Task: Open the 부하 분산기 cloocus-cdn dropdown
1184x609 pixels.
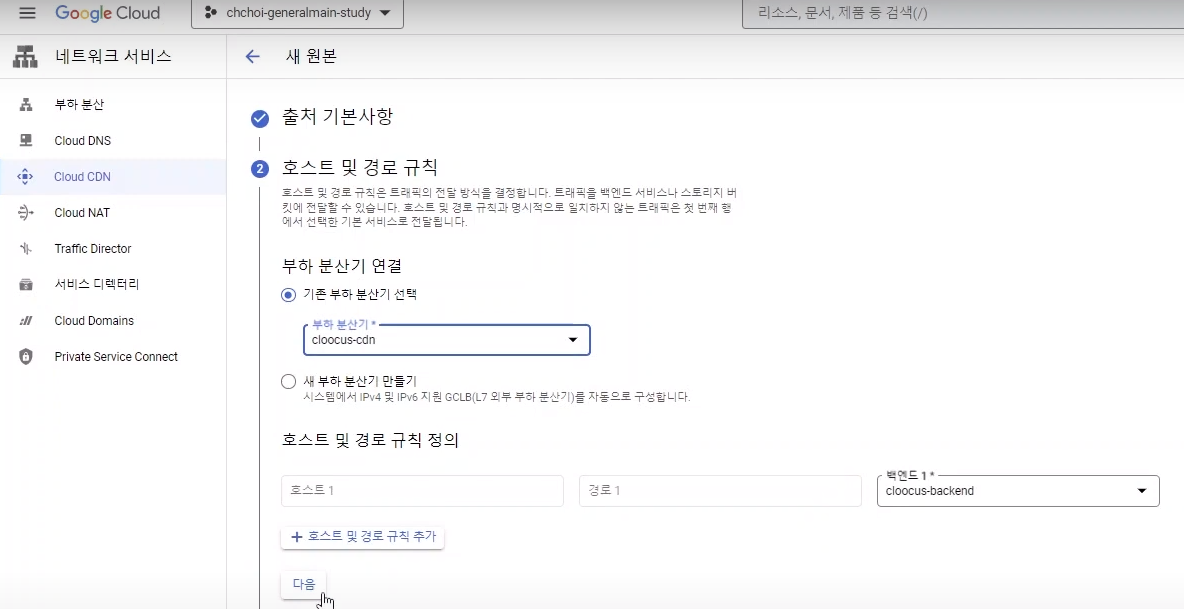Action: (x=446, y=340)
